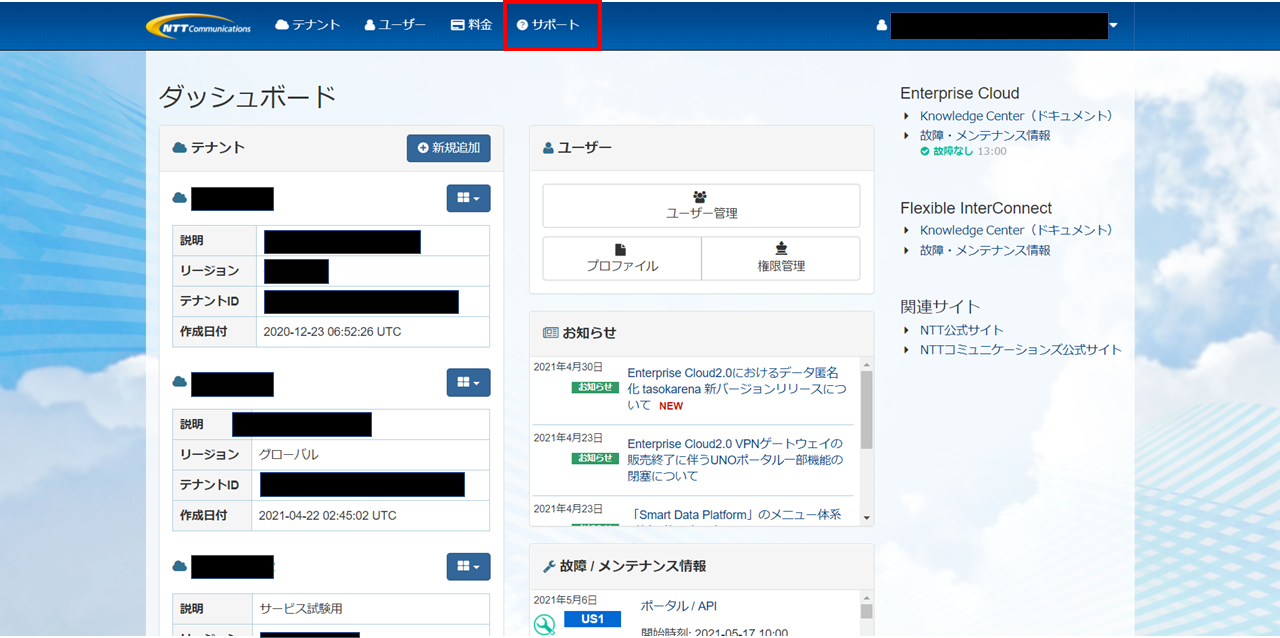This screenshot has width=1280, height=638.
Task: Click newspaper icon beside お知らせ heading
Action: [550, 333]
